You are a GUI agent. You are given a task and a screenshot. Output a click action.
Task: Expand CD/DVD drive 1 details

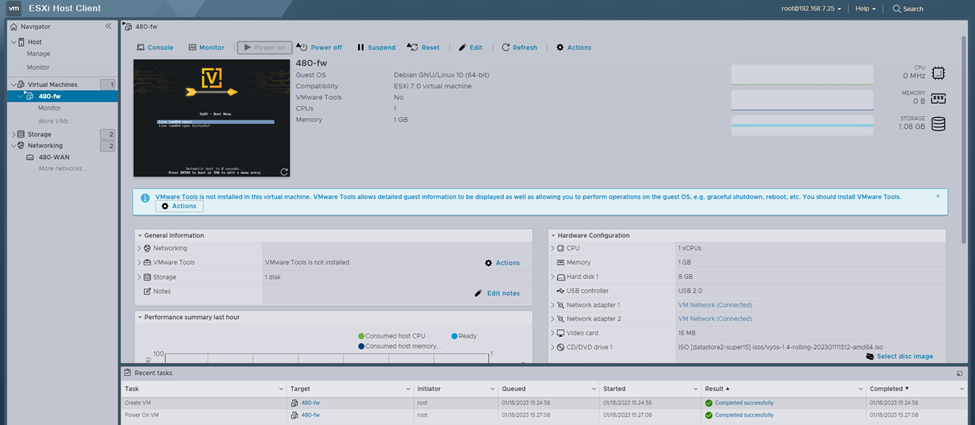click(553, 347)
